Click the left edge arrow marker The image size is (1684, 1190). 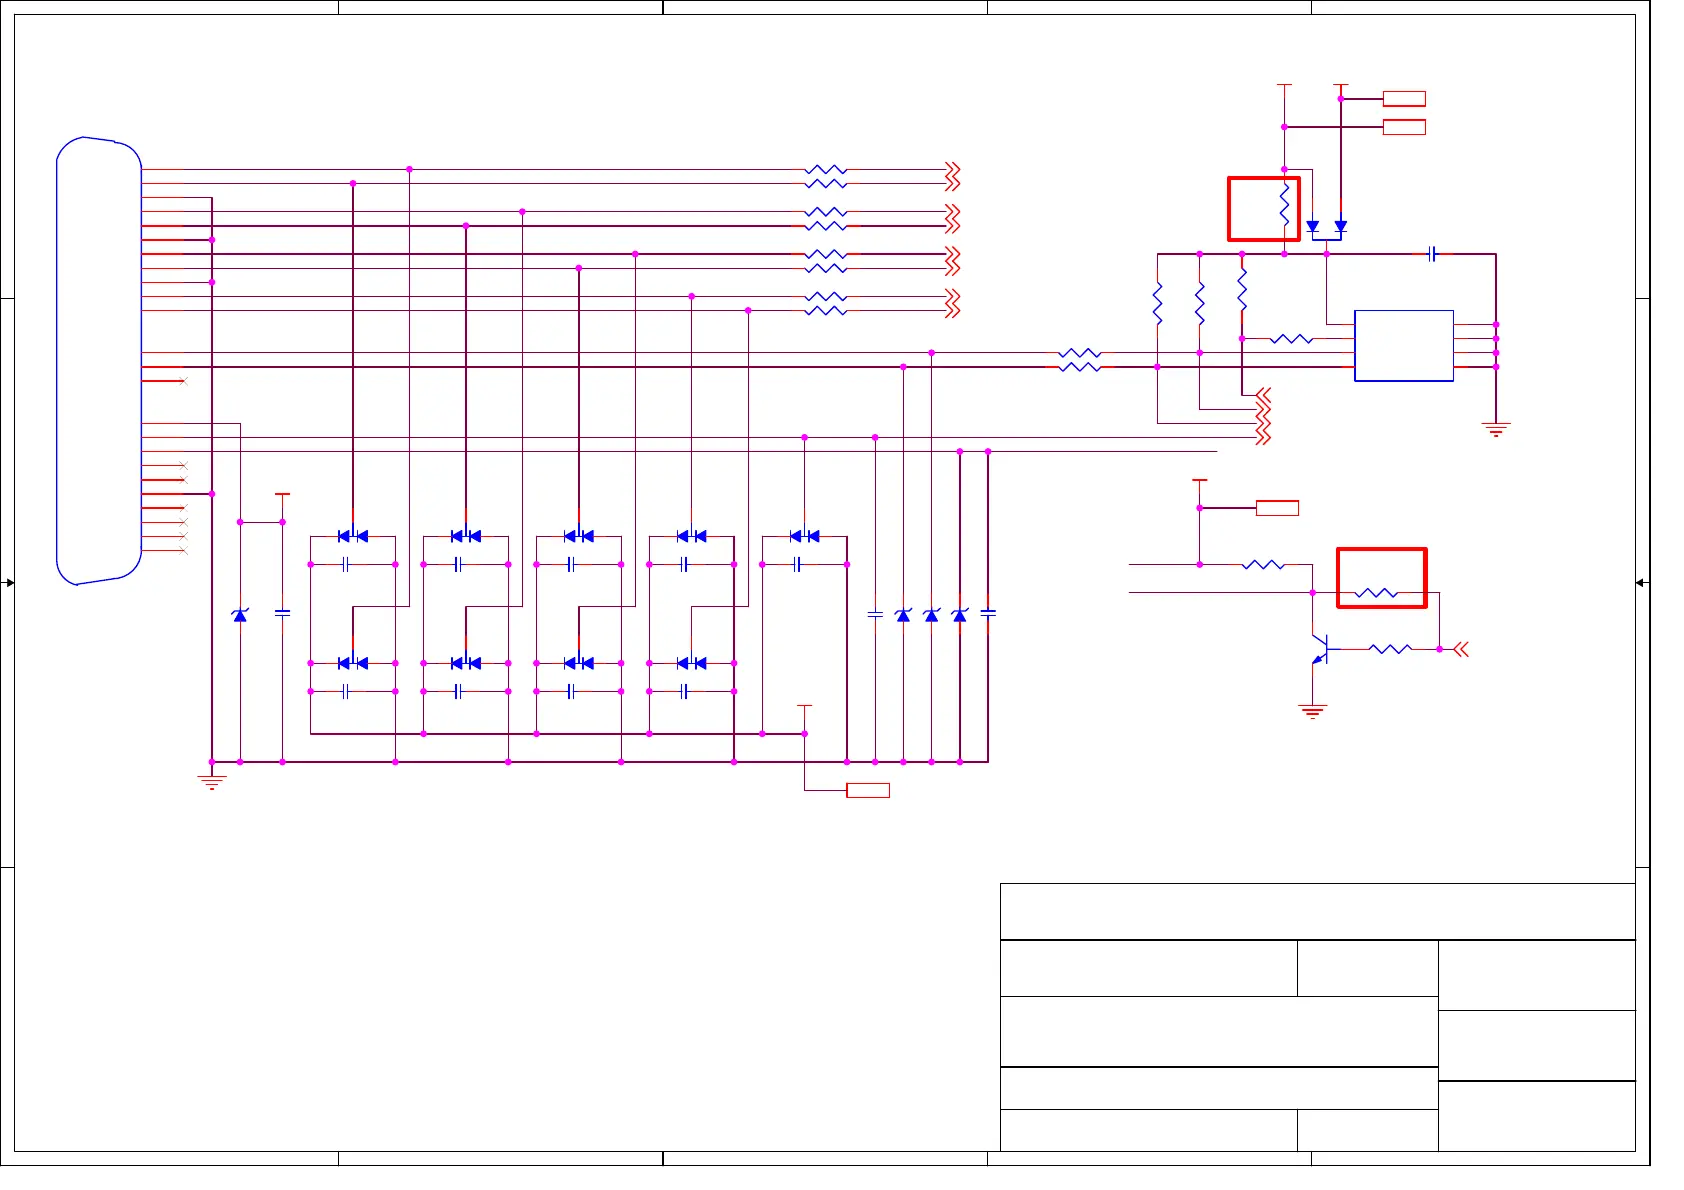[x=9, y=583]
